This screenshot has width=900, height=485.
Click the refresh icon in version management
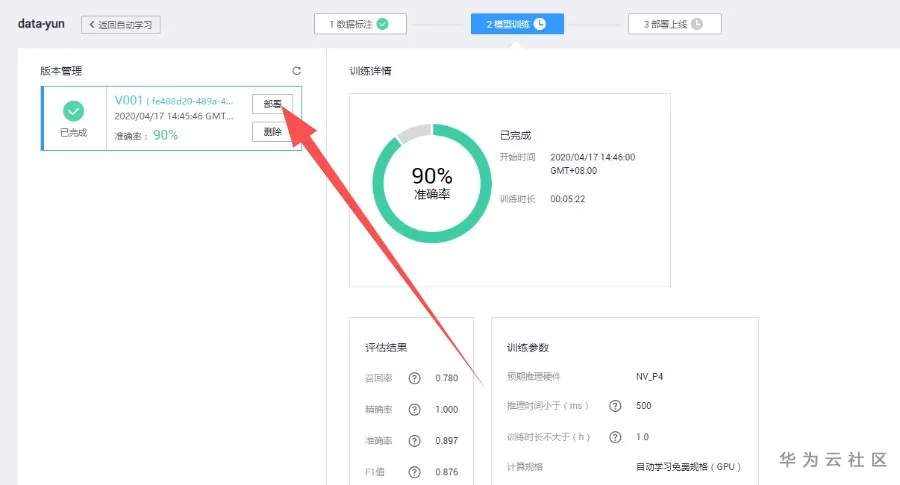(296, 71)
